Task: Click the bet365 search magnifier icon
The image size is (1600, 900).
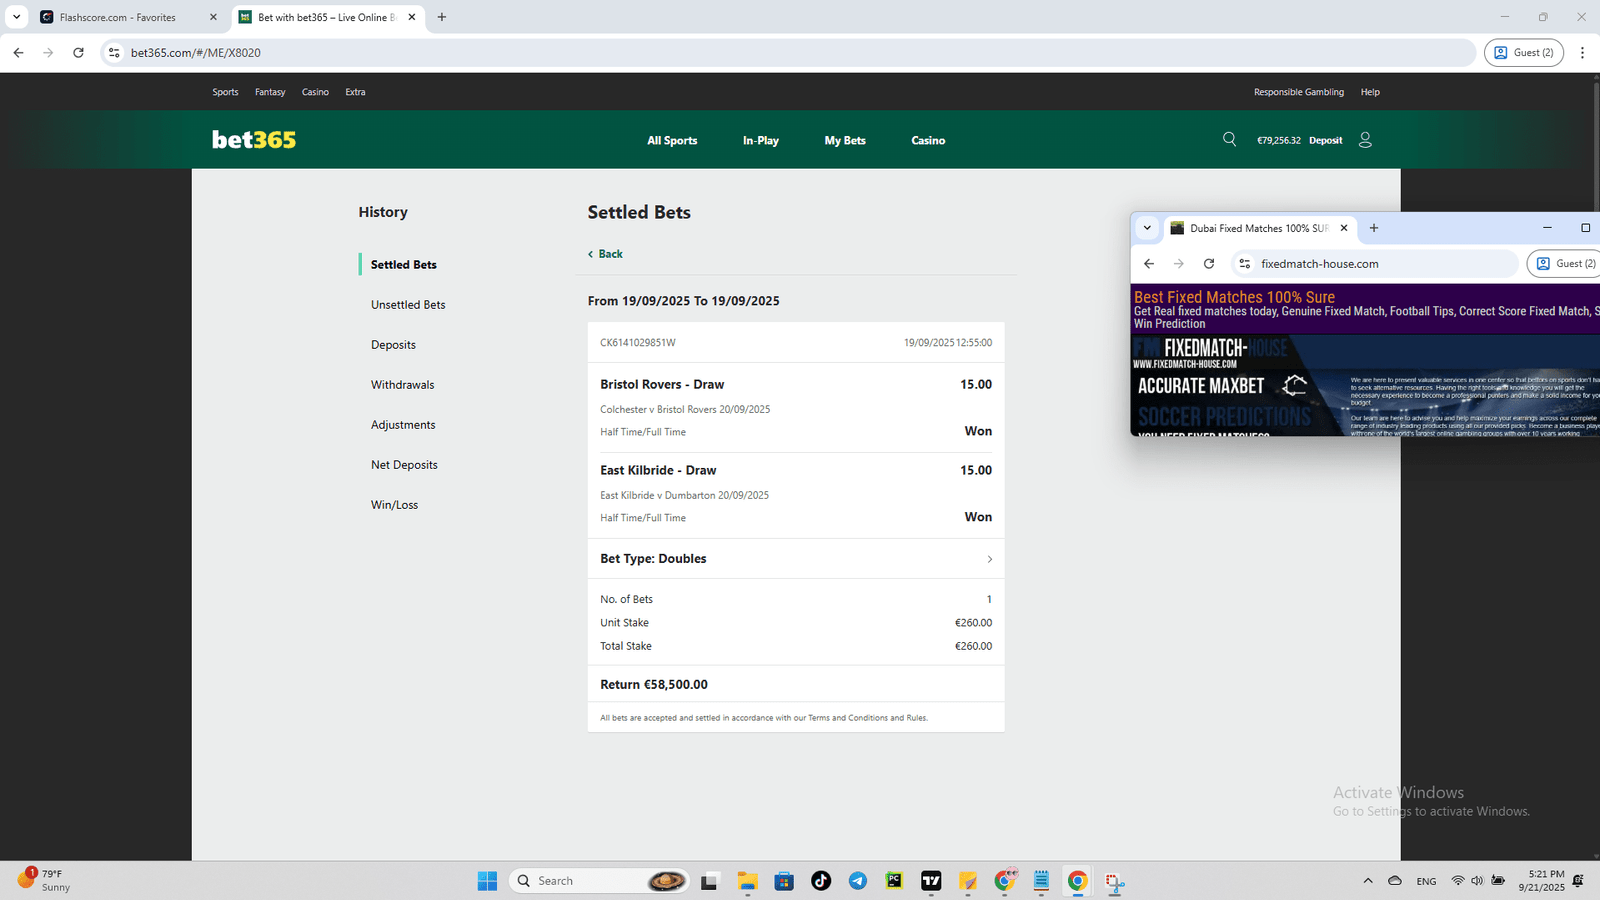Action: pos(1229,140)
